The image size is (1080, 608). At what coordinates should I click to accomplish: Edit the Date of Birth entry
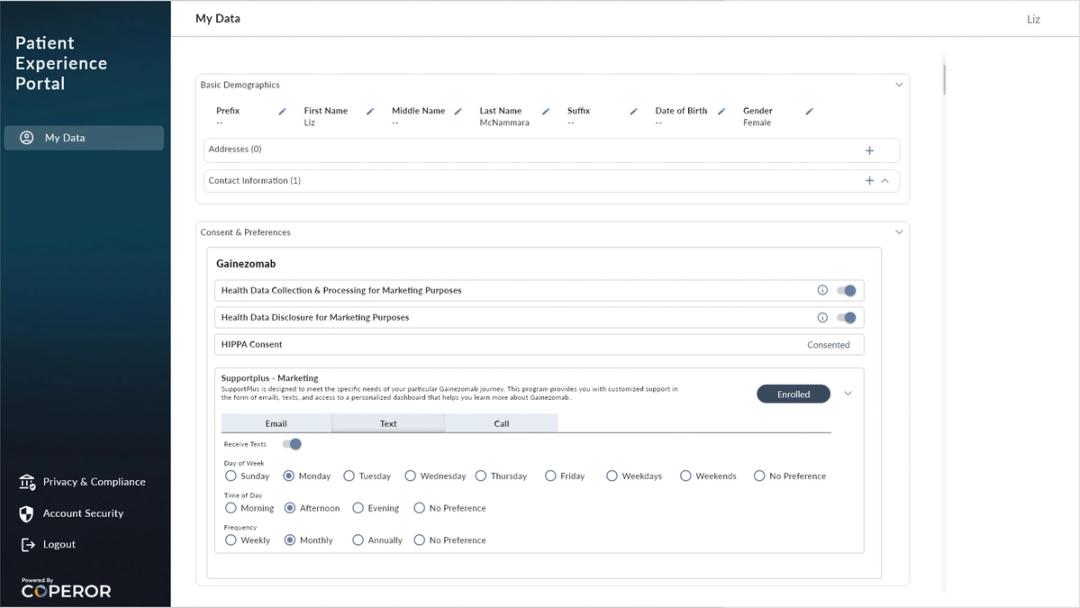[720, 112]
